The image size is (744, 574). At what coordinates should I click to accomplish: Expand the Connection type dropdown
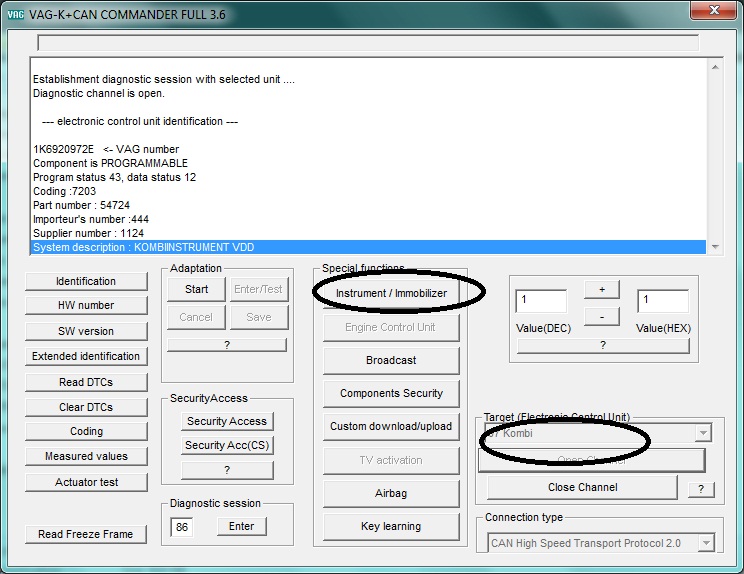point(706,543)
